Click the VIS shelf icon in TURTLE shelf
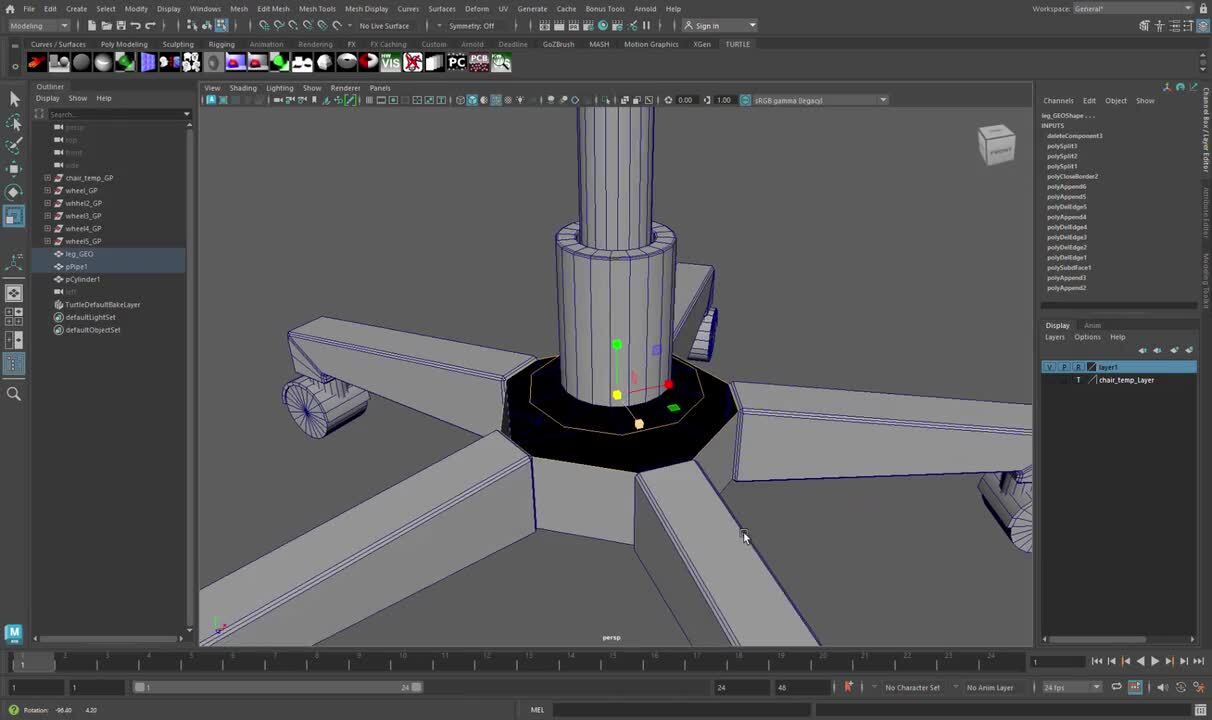This screenshot has width=1212, height=720. coord(390,62)
